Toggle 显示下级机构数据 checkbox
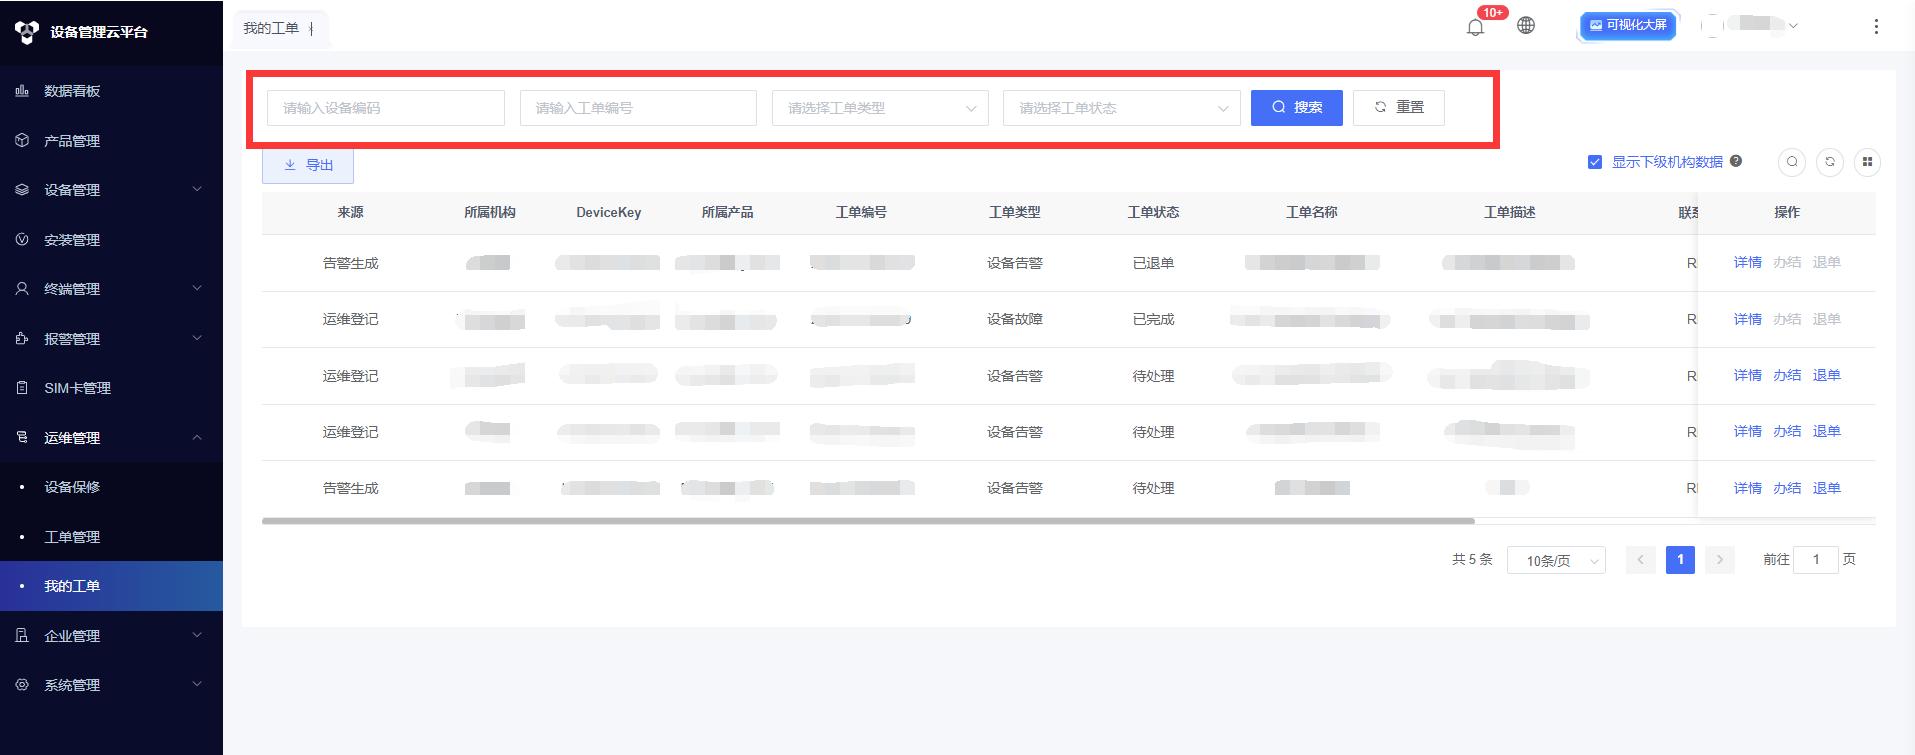 (1595, 162)
